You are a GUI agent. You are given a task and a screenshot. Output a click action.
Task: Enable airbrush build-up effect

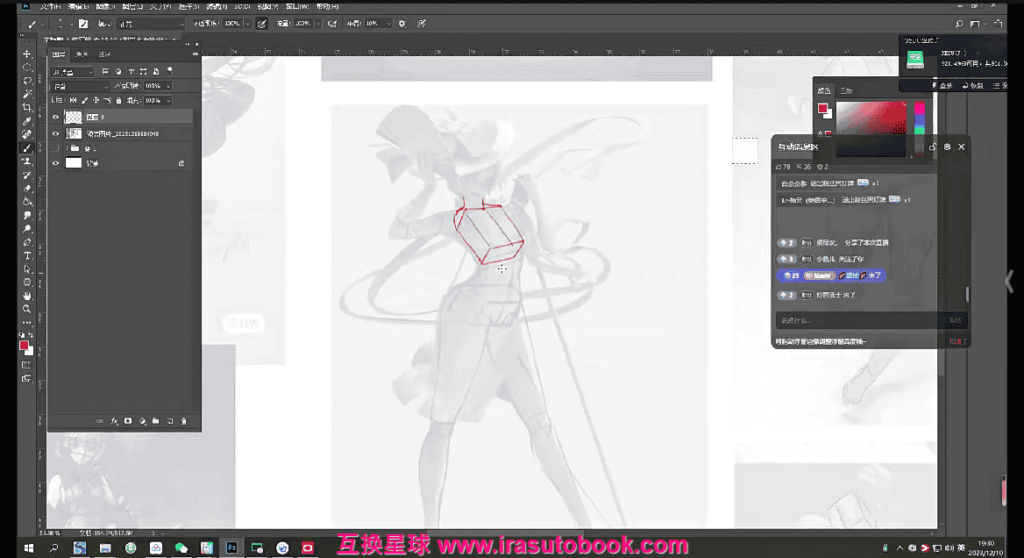(x=332, y=24)
